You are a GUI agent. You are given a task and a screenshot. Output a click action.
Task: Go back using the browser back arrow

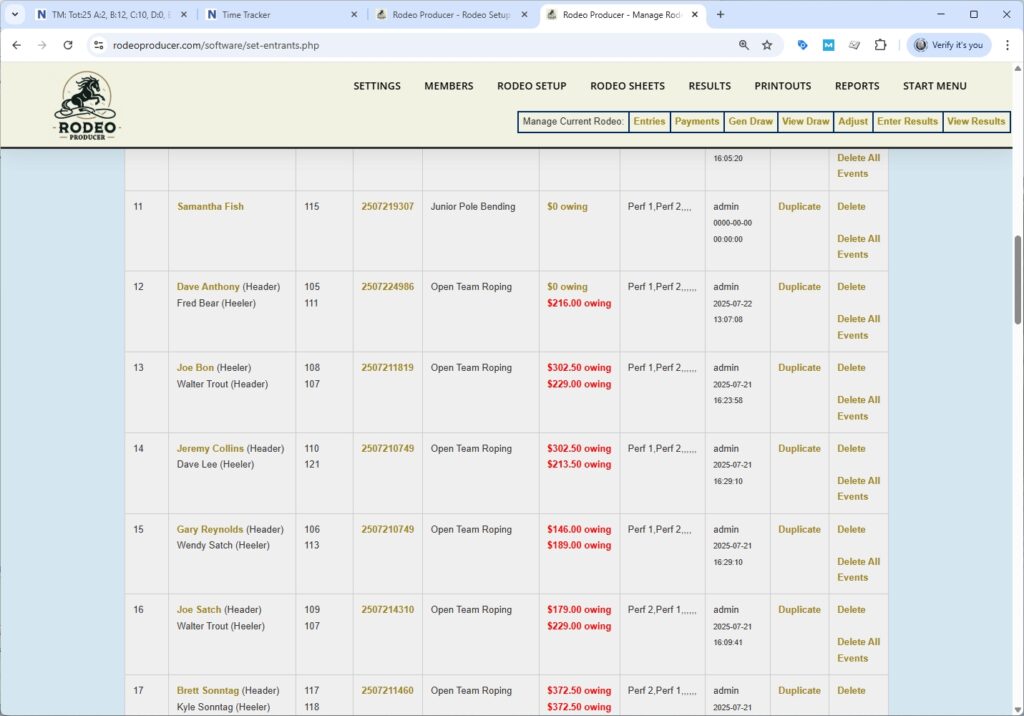[17, 45]
